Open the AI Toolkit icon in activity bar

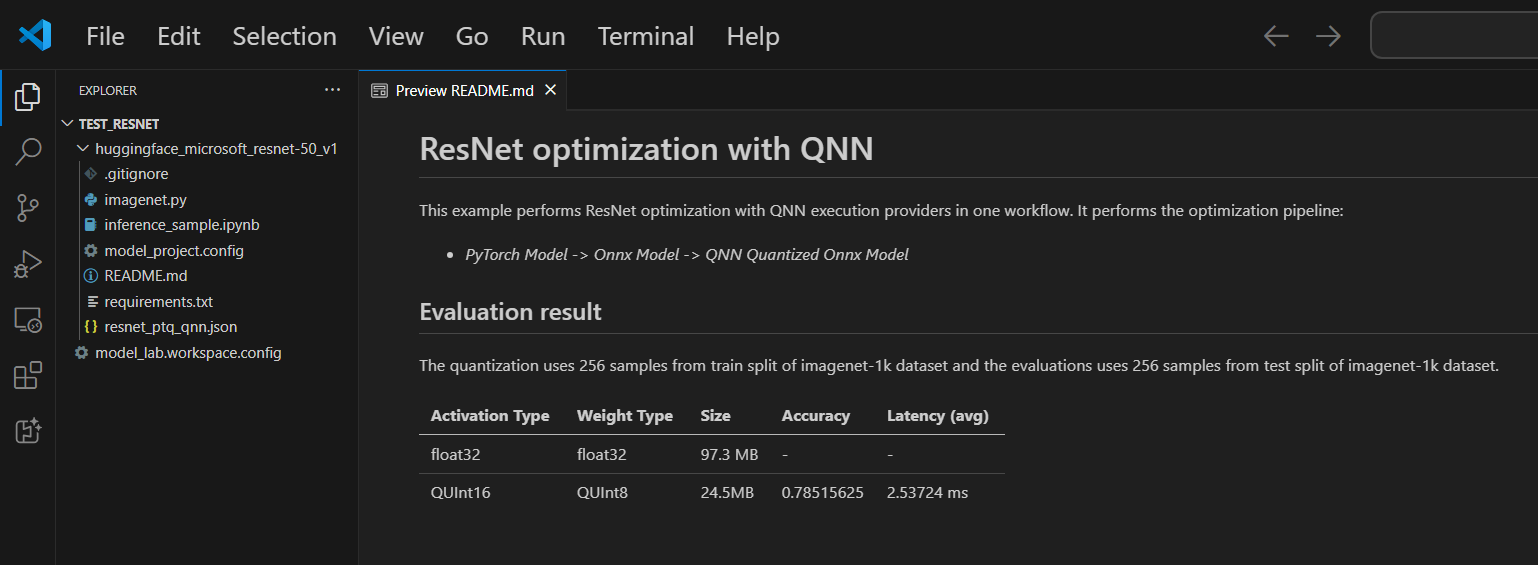point(28,431)
